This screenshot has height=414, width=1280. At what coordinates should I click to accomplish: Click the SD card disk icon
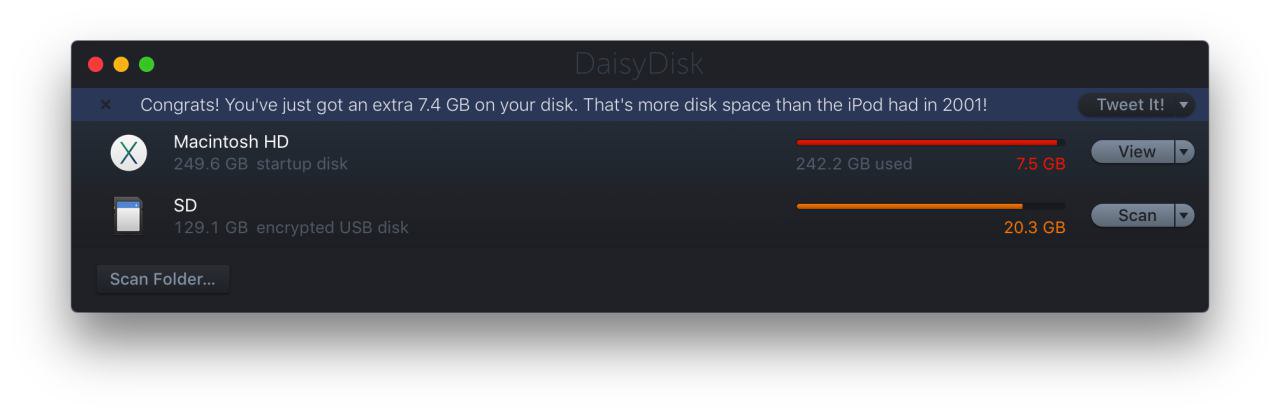pos(128,216)
